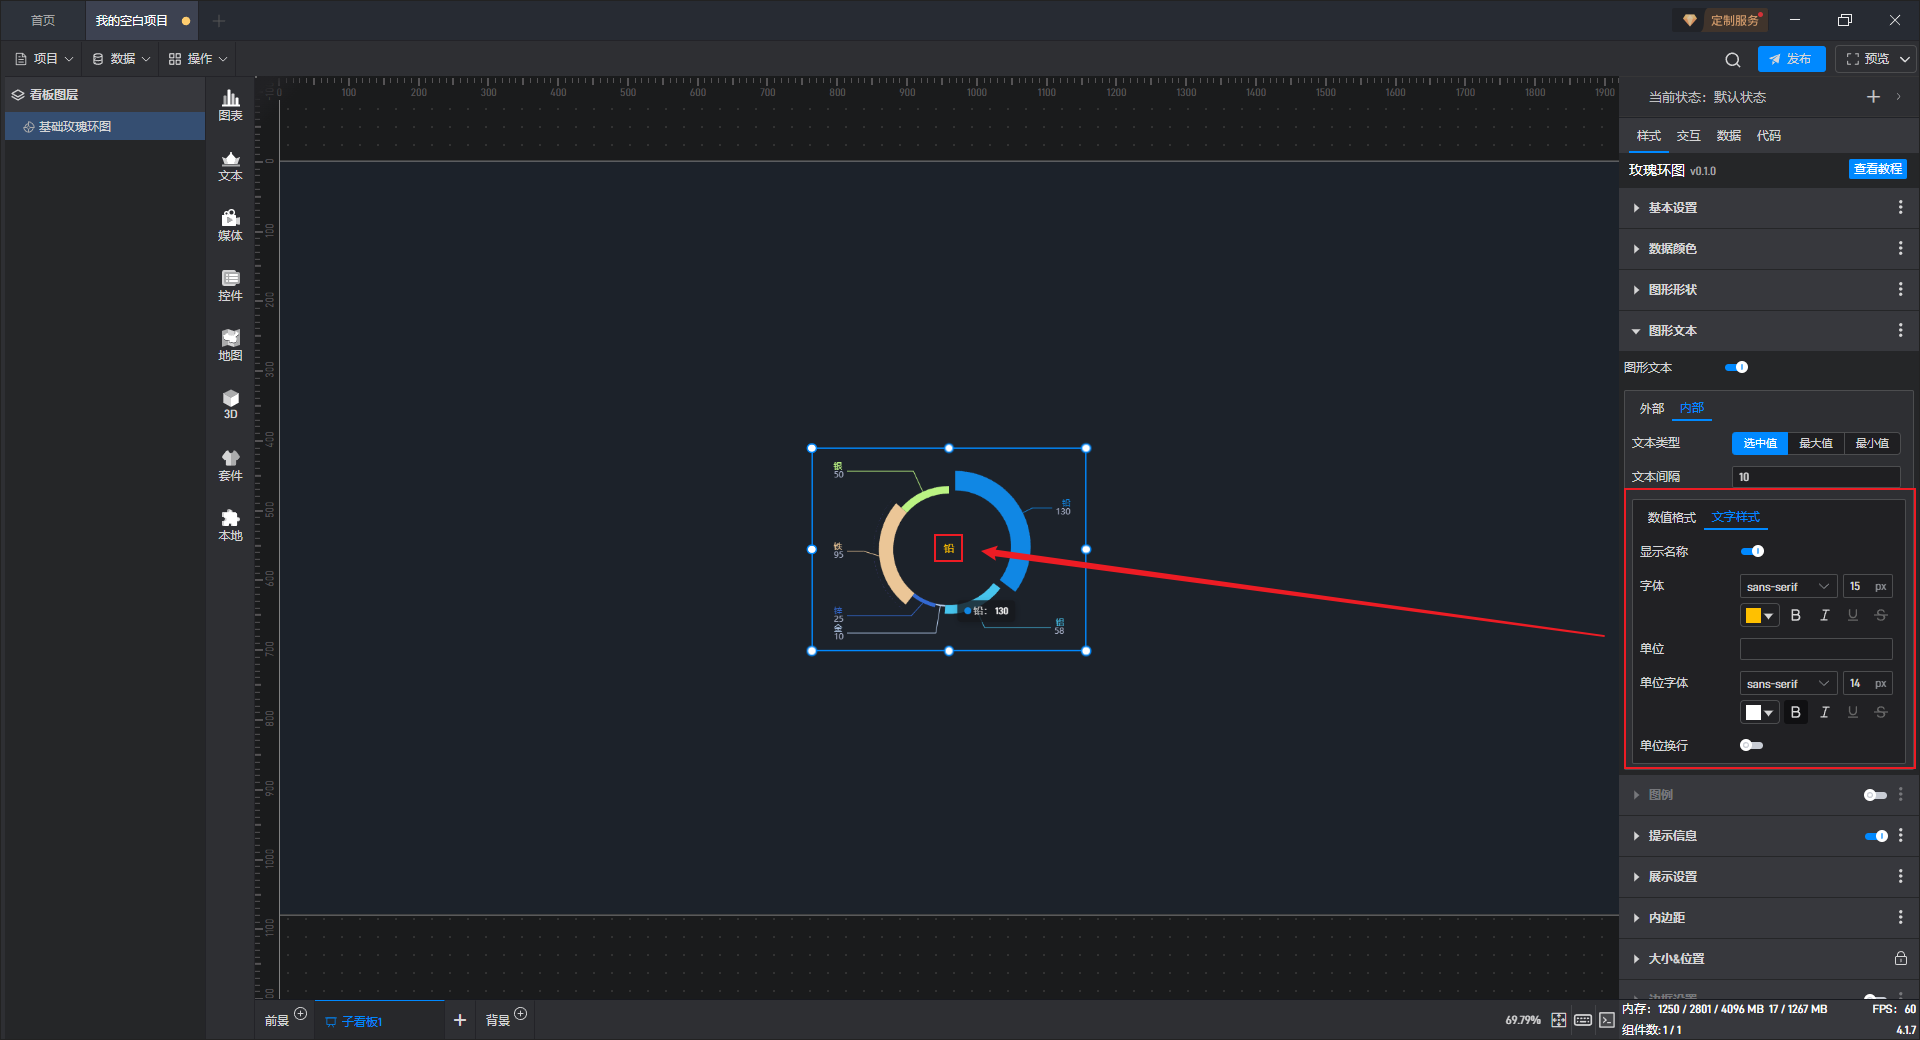Open the more options menu for 图形文本
The image size is (1920, 1040).
point(1900,330)
